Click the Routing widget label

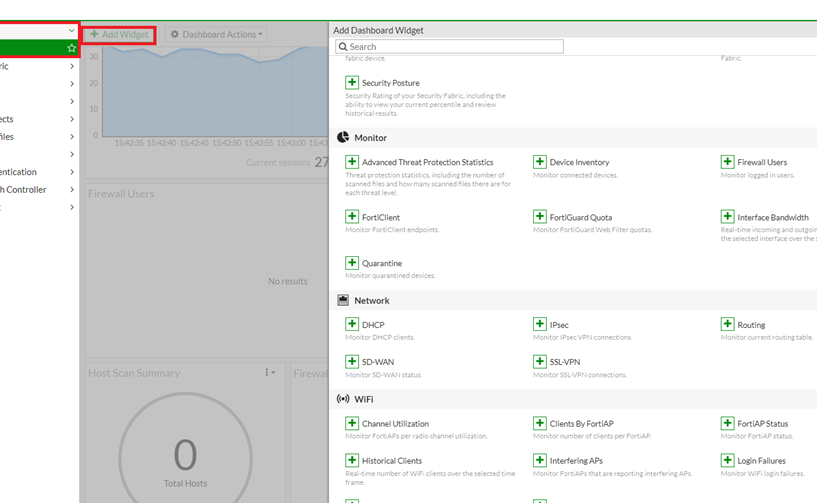(751, 325)
